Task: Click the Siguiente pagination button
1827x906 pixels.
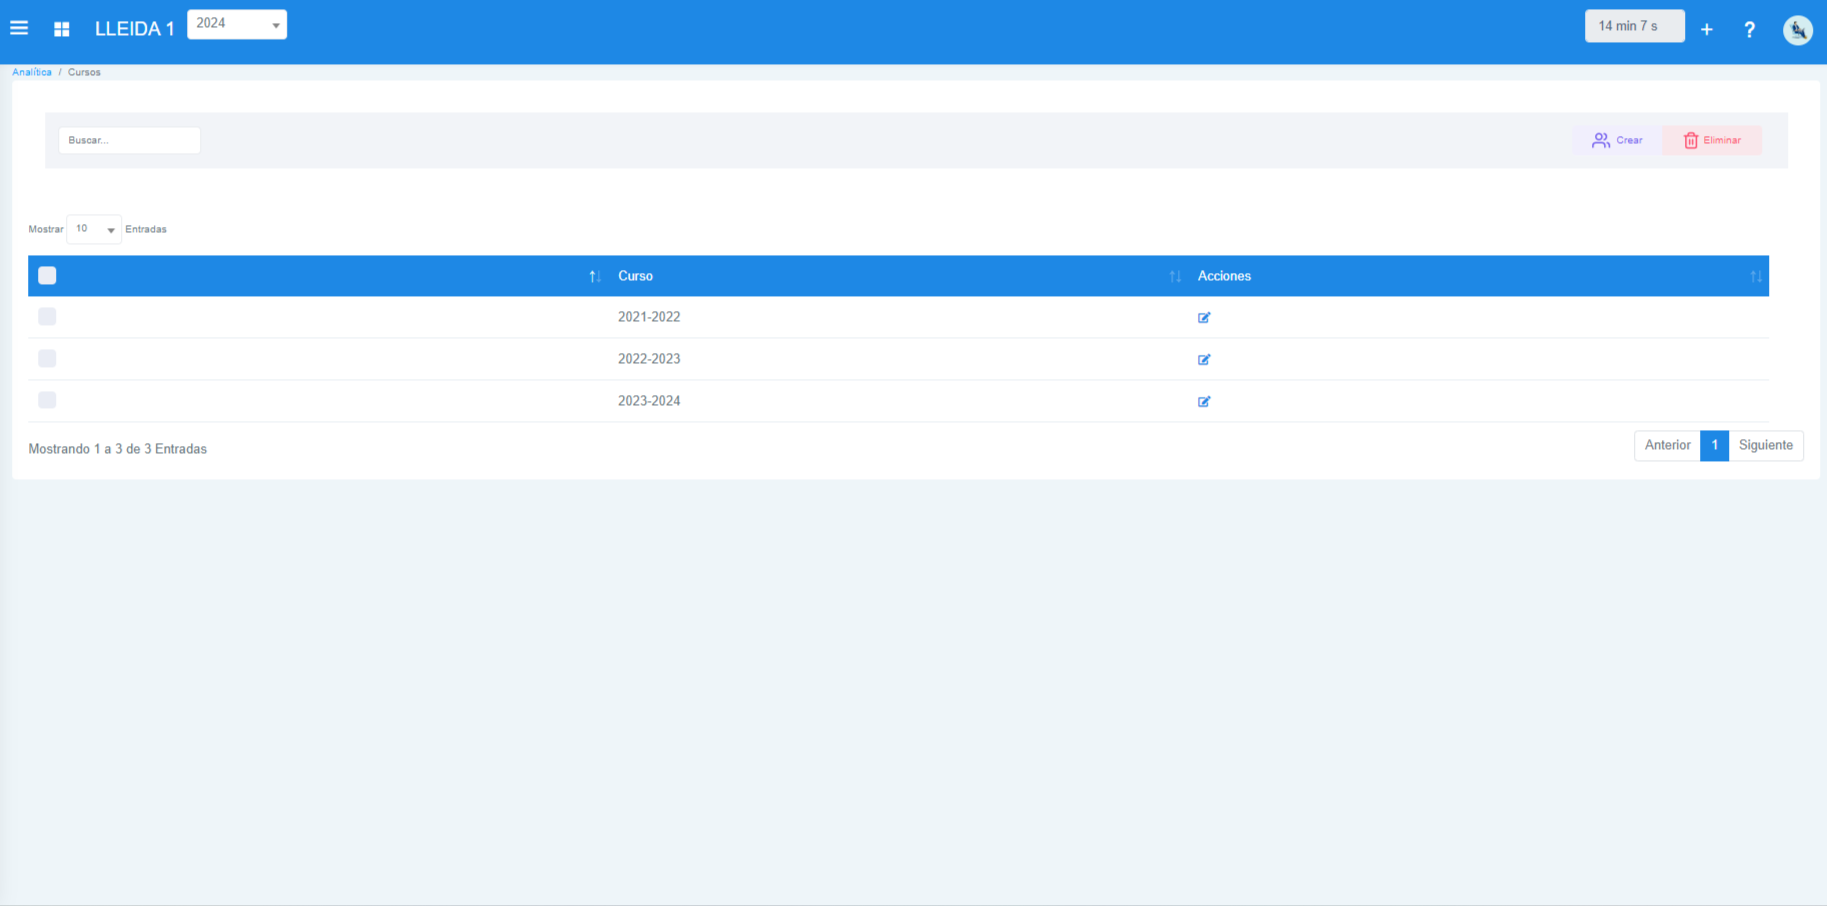Action: pyautogui.click(x=1765, y=445)
